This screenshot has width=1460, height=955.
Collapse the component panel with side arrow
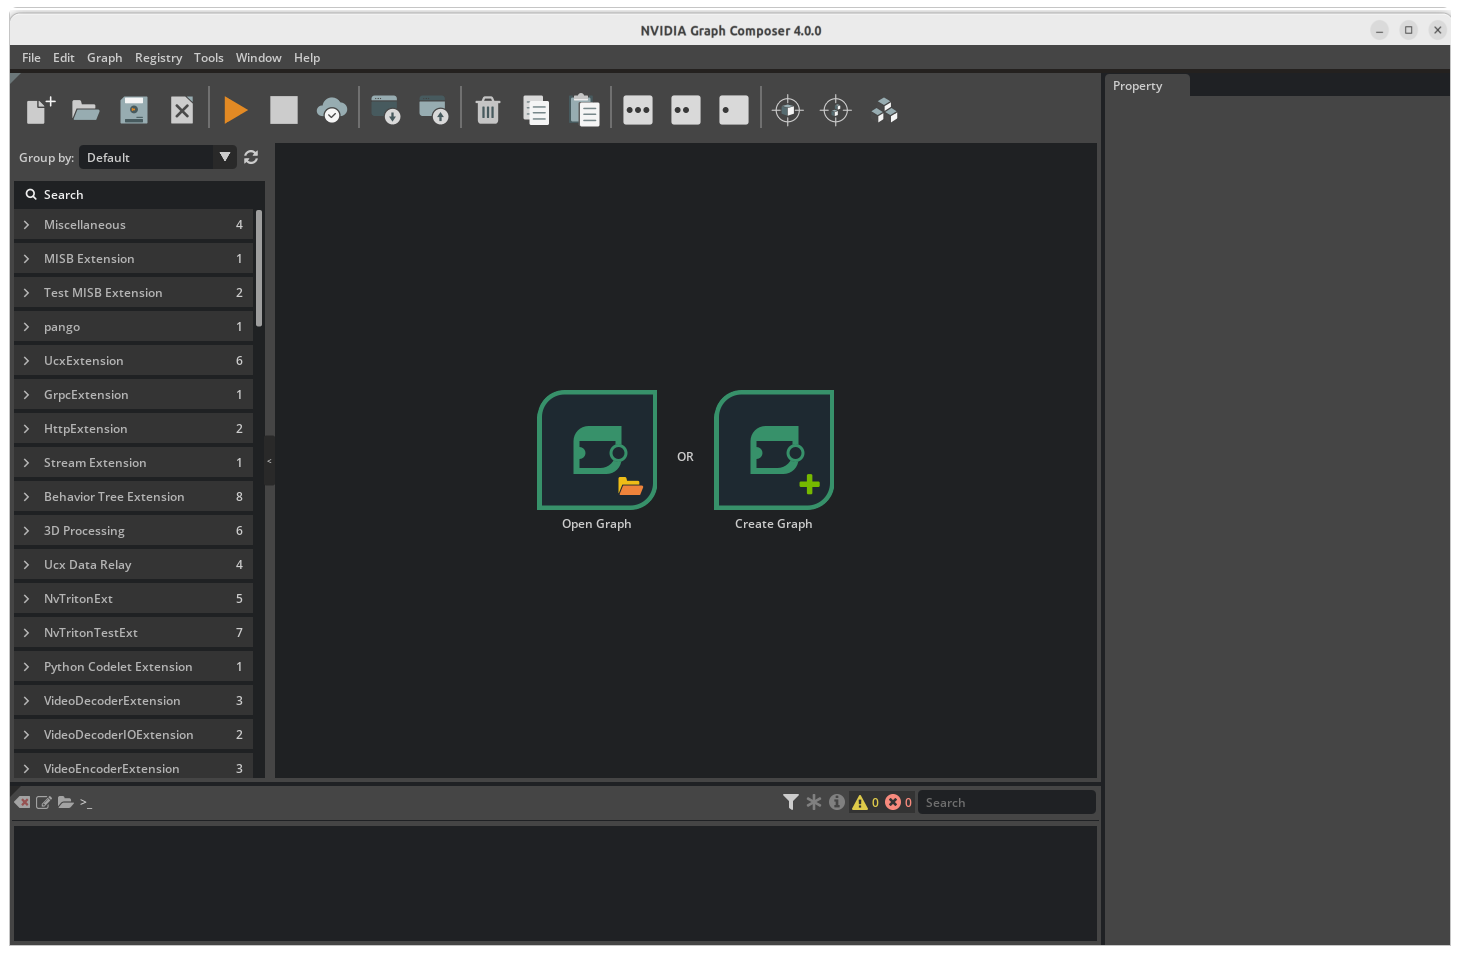click(269, 461)
